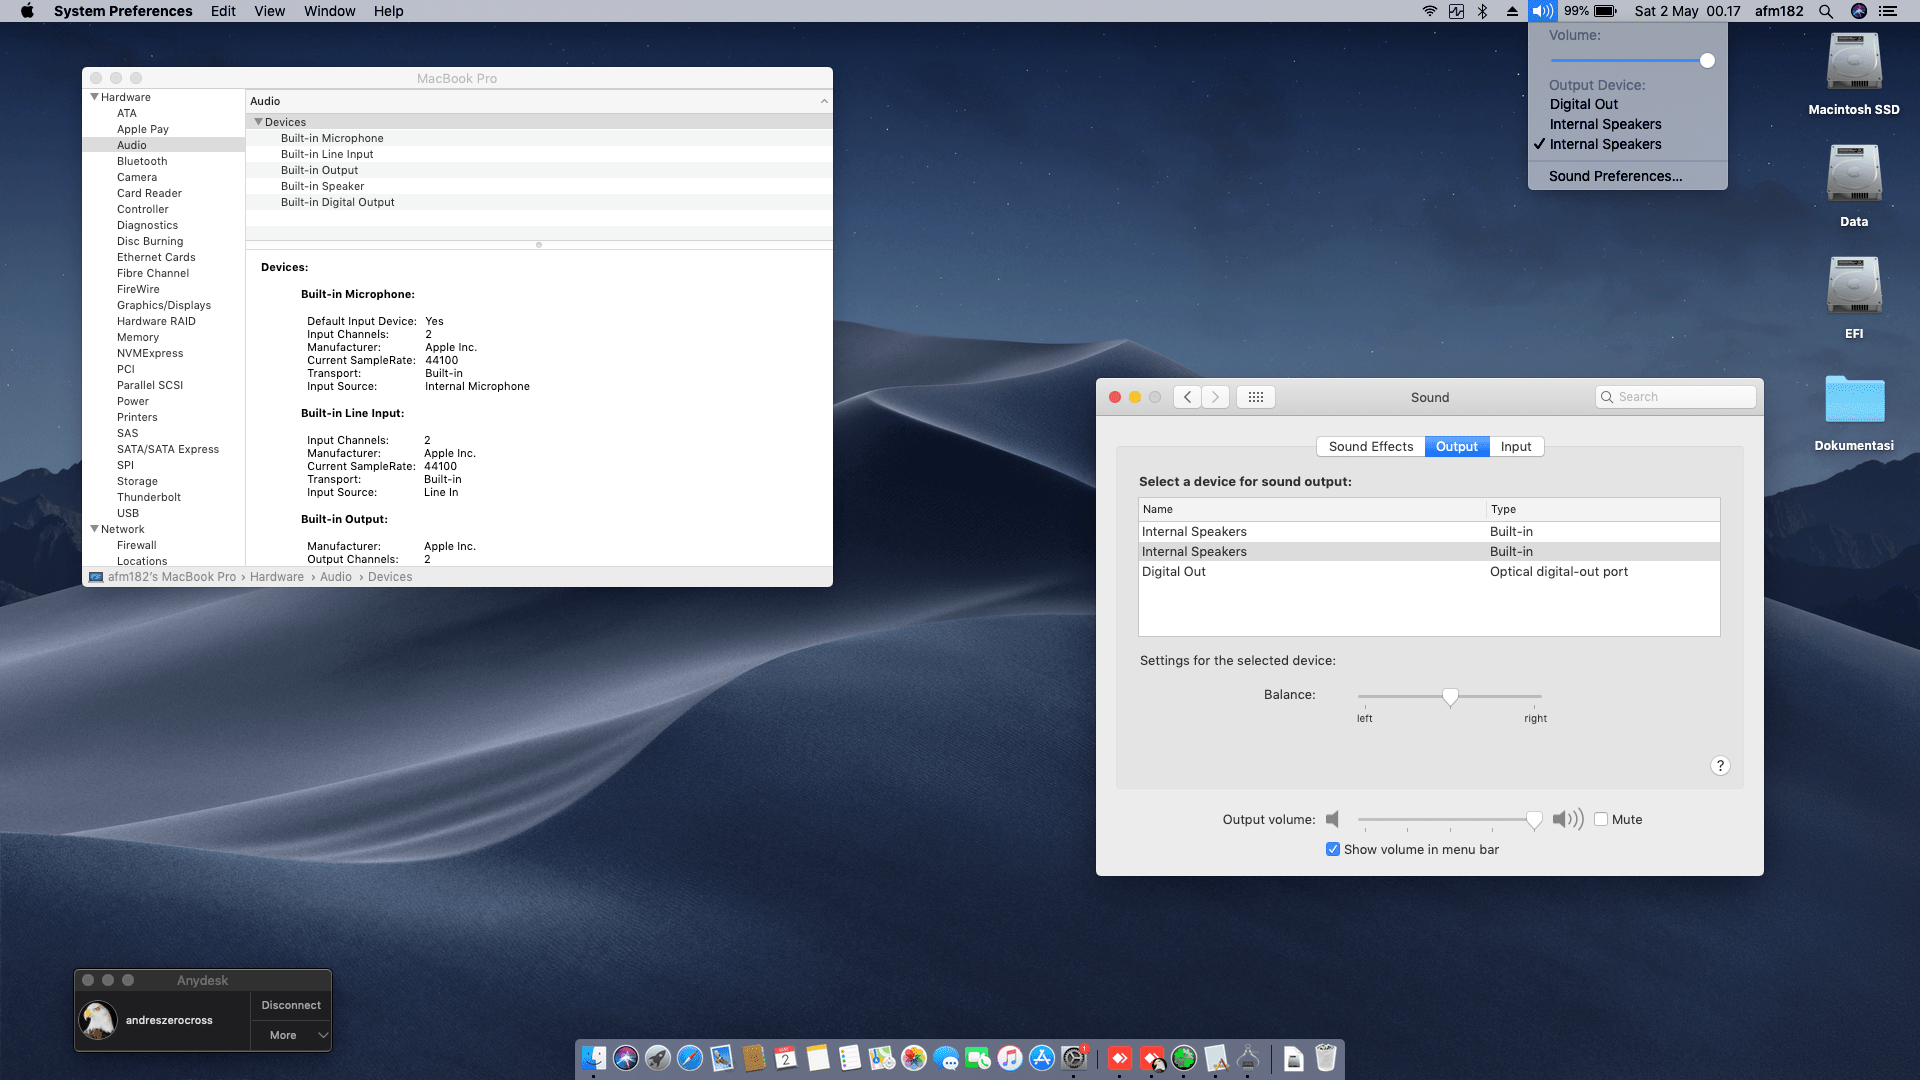Open Finder from the Dock
This screenshot has width=1920, height=1080.
[594, 1058]
